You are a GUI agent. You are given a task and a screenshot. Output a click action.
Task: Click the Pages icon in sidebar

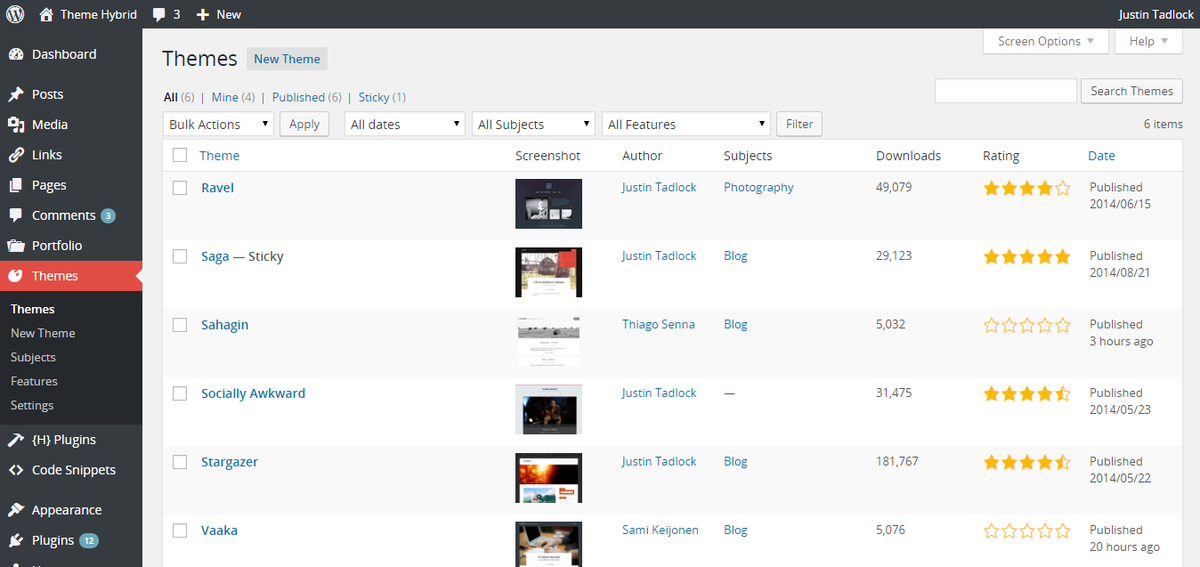point(16,185)
